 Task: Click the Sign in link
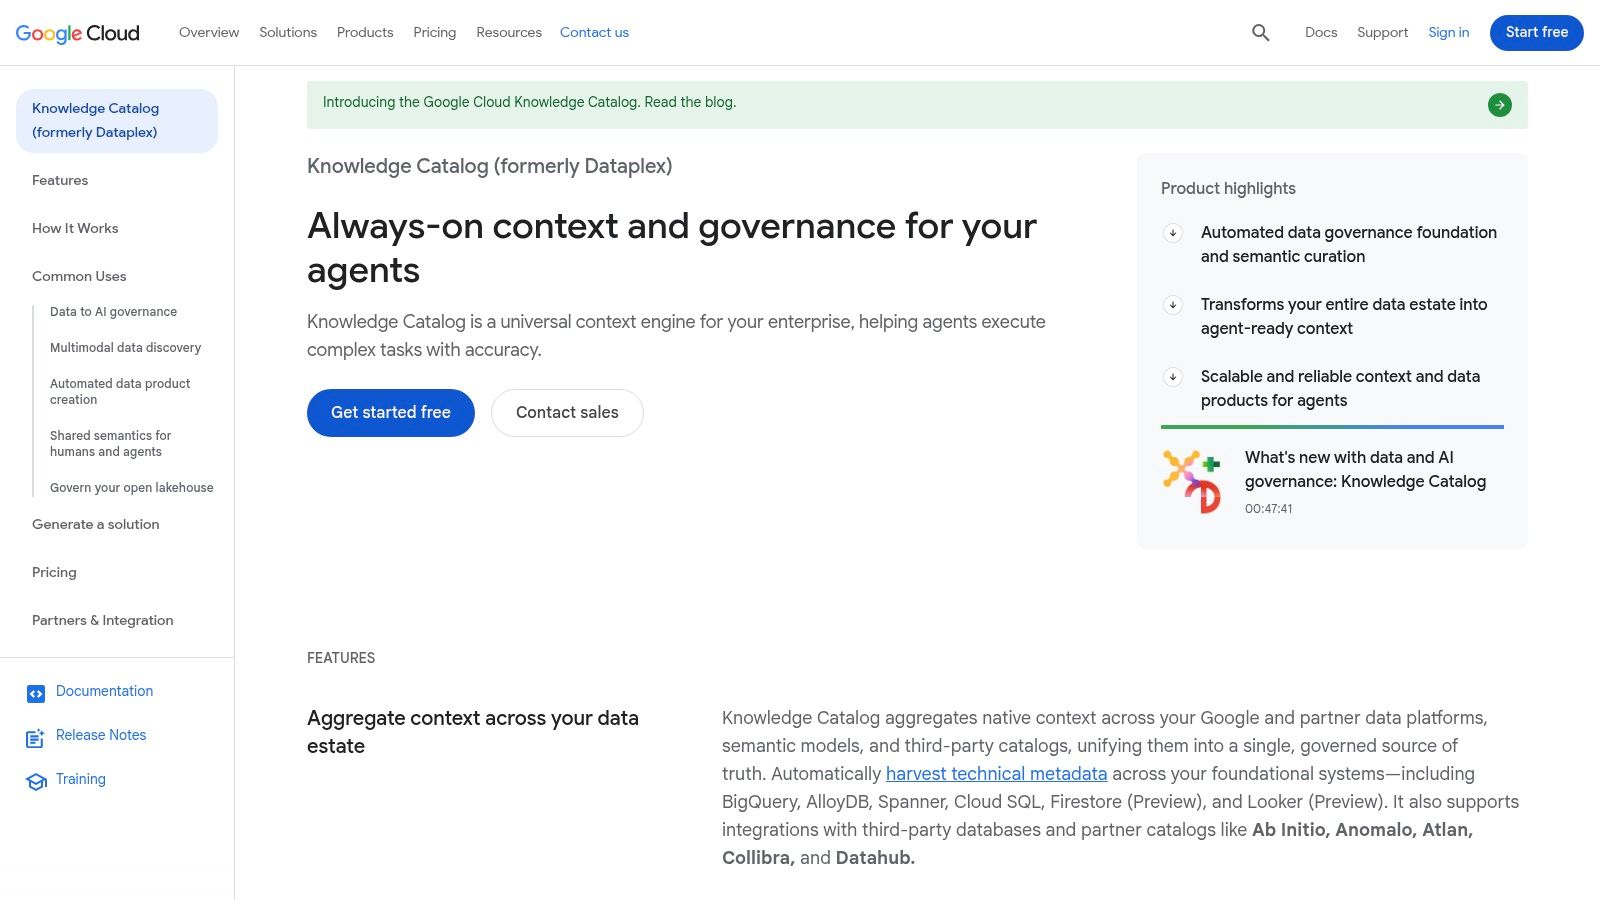pos(1449,33)
